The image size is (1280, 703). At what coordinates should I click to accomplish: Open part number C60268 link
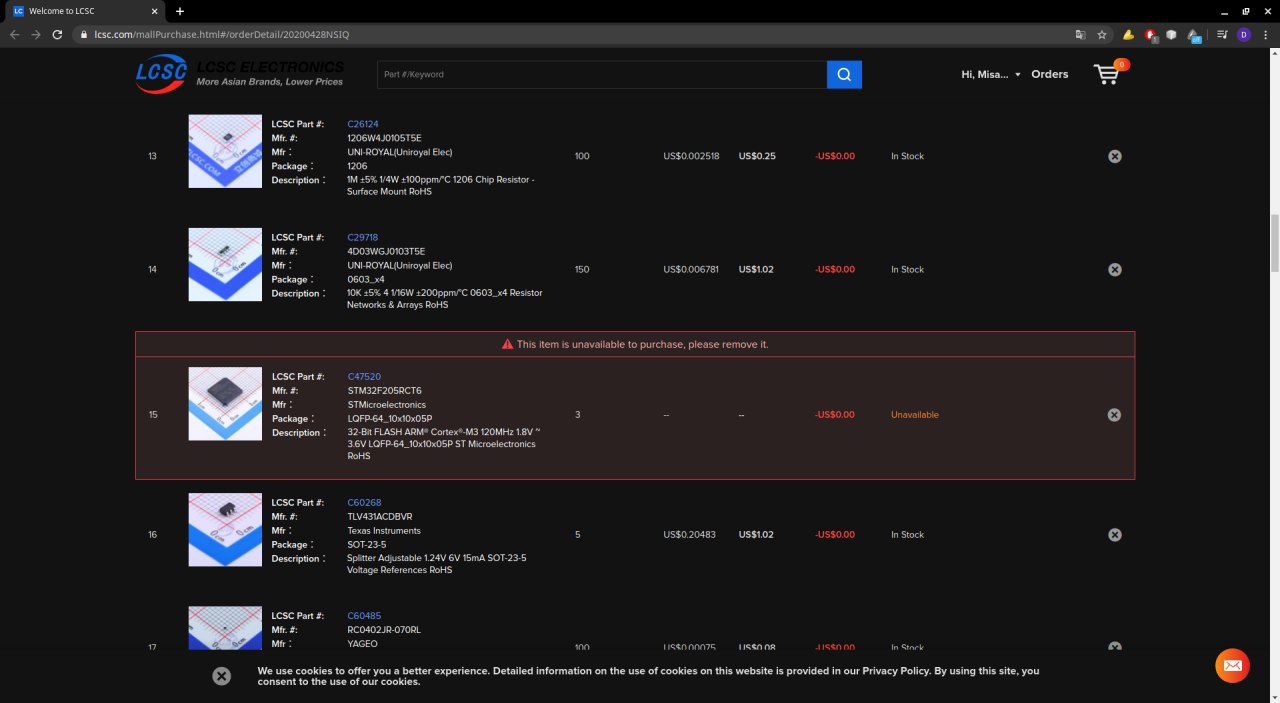tap(364, 503)
